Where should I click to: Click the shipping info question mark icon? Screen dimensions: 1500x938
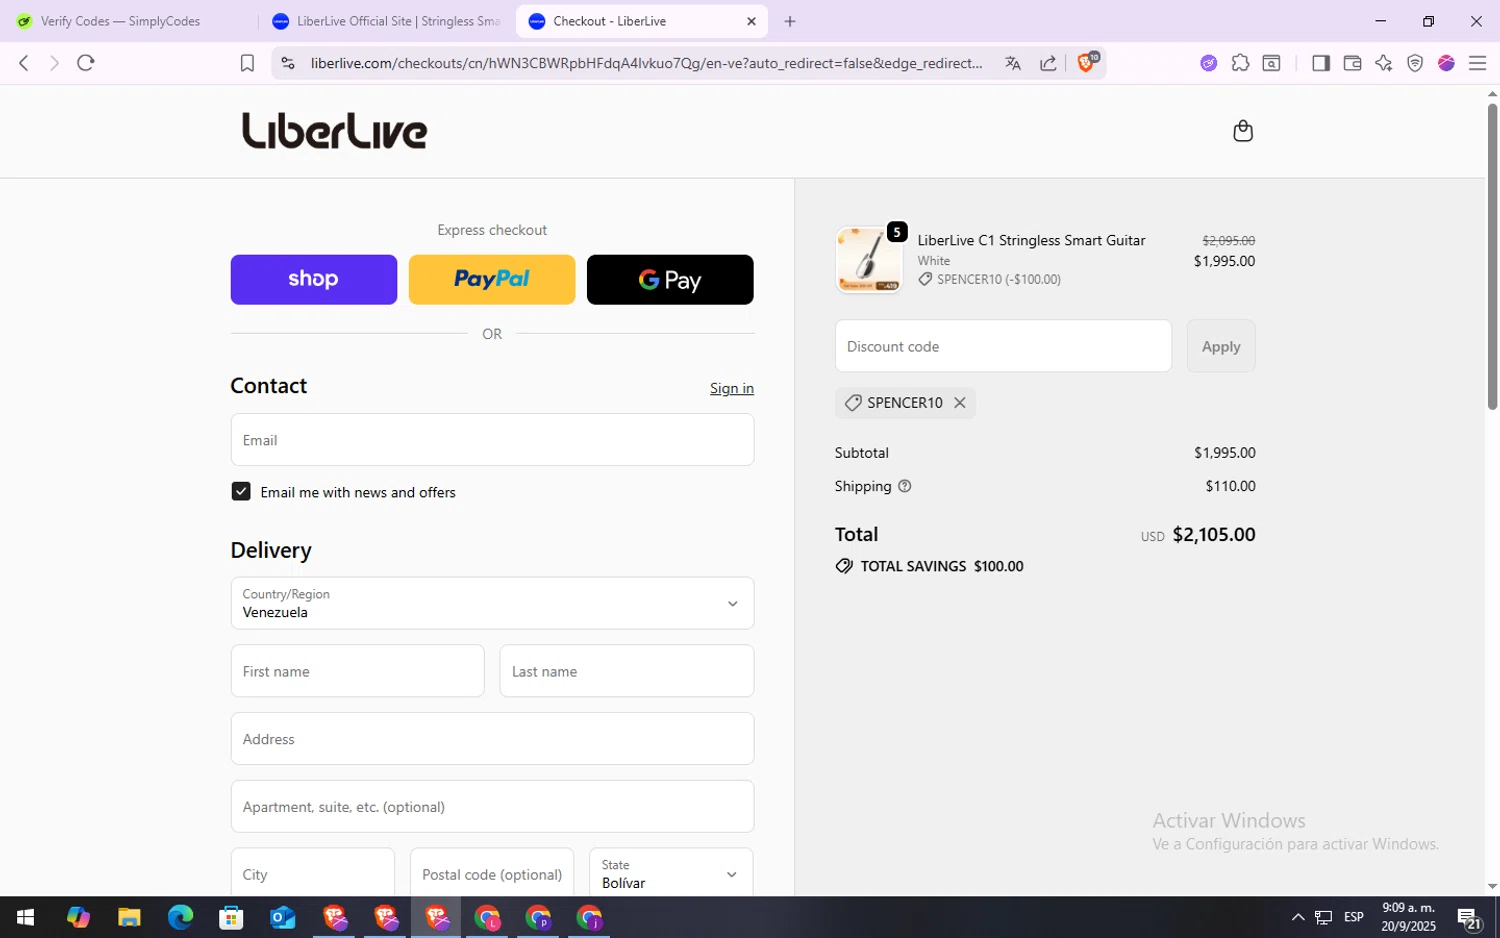click(905, 486)
